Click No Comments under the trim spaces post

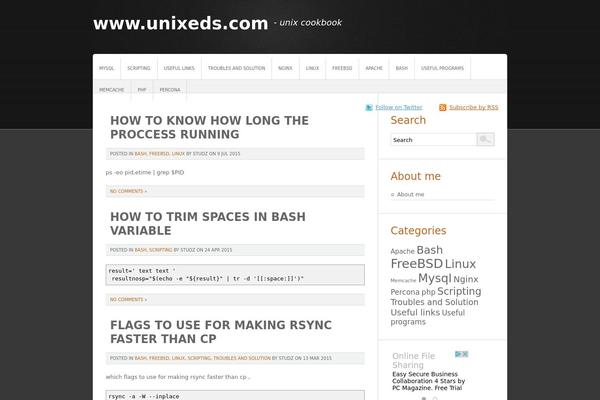(128, 300)
